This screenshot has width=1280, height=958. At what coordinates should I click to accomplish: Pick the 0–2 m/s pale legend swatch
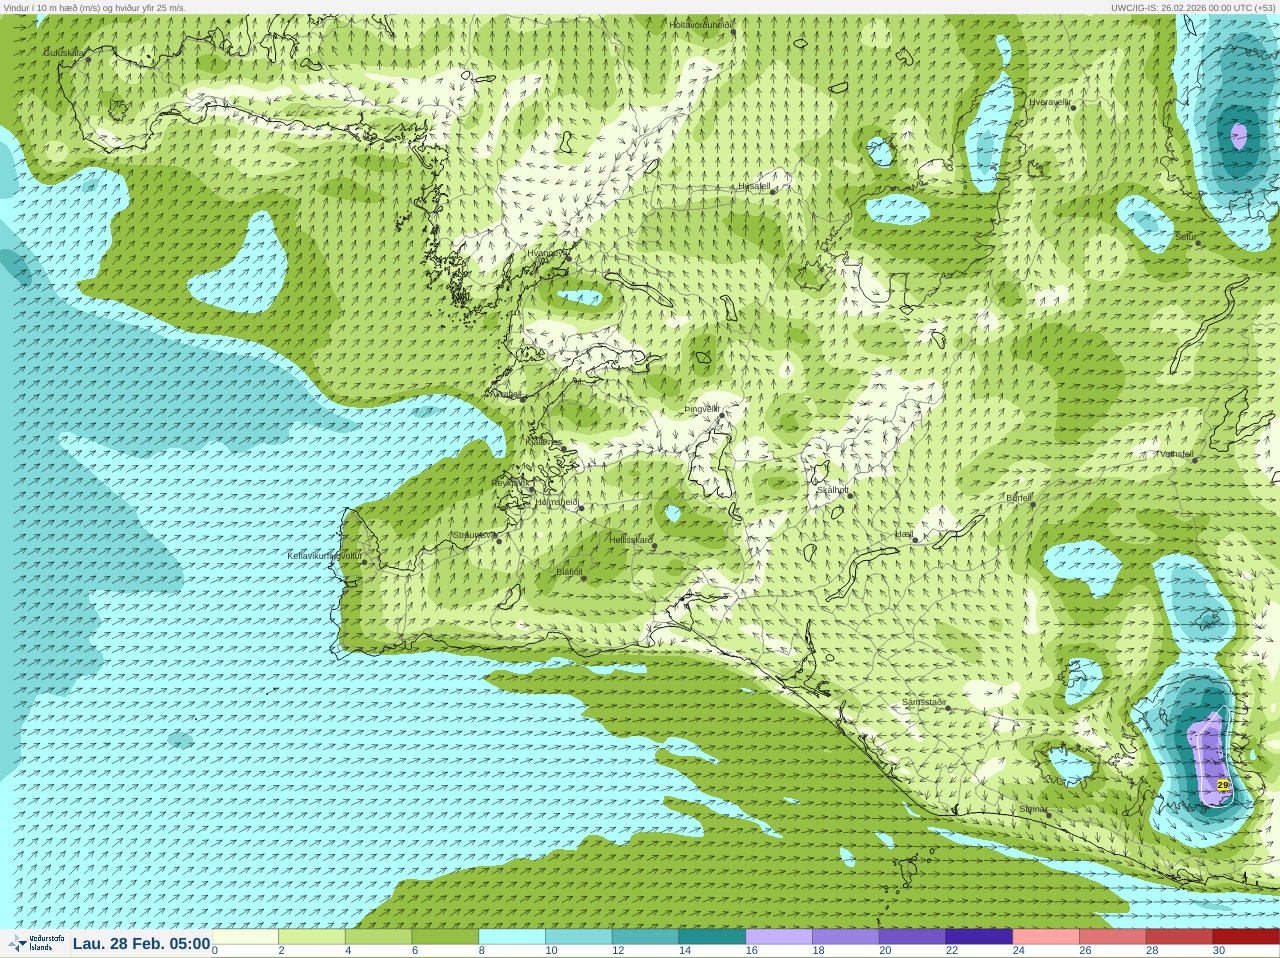pos(245,937)
